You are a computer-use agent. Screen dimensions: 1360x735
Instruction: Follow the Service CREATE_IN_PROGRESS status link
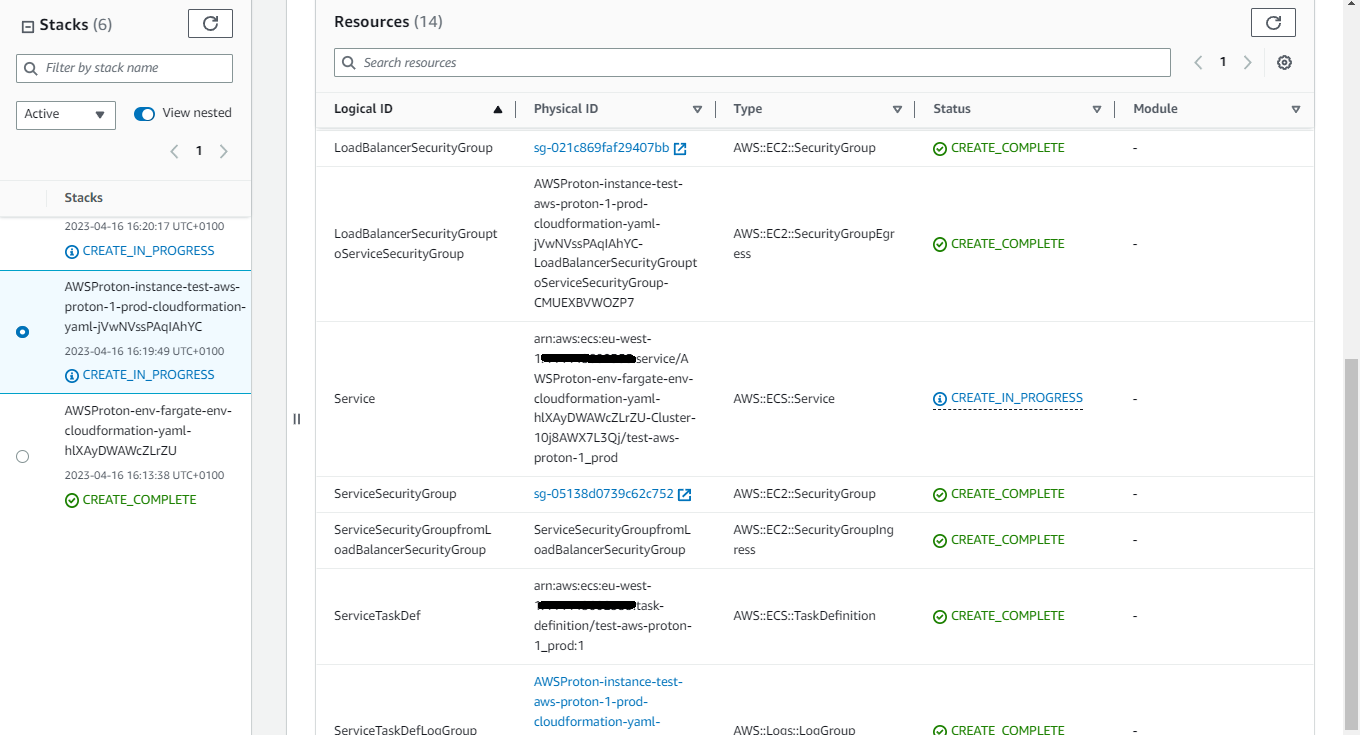click(1007, 398)
